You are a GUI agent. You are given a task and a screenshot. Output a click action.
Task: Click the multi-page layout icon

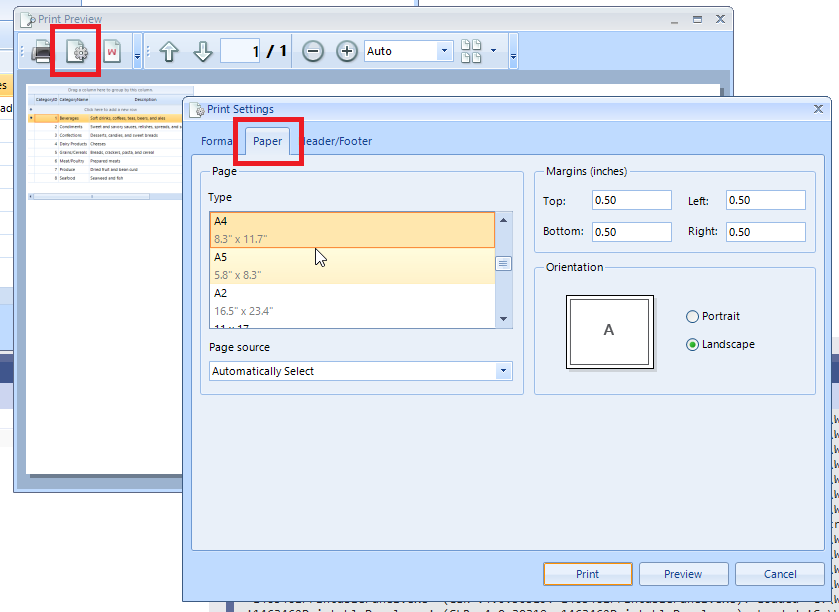(x=471, y=51)
